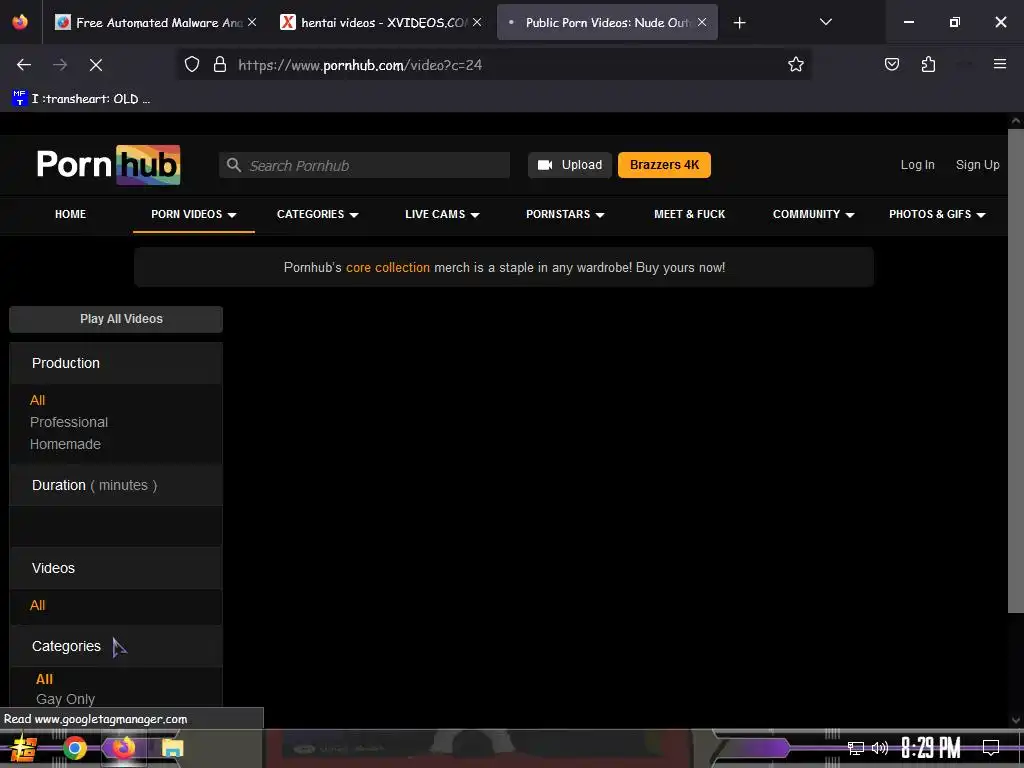
Task: Select All under Categories filter
Action: (44, 679)
